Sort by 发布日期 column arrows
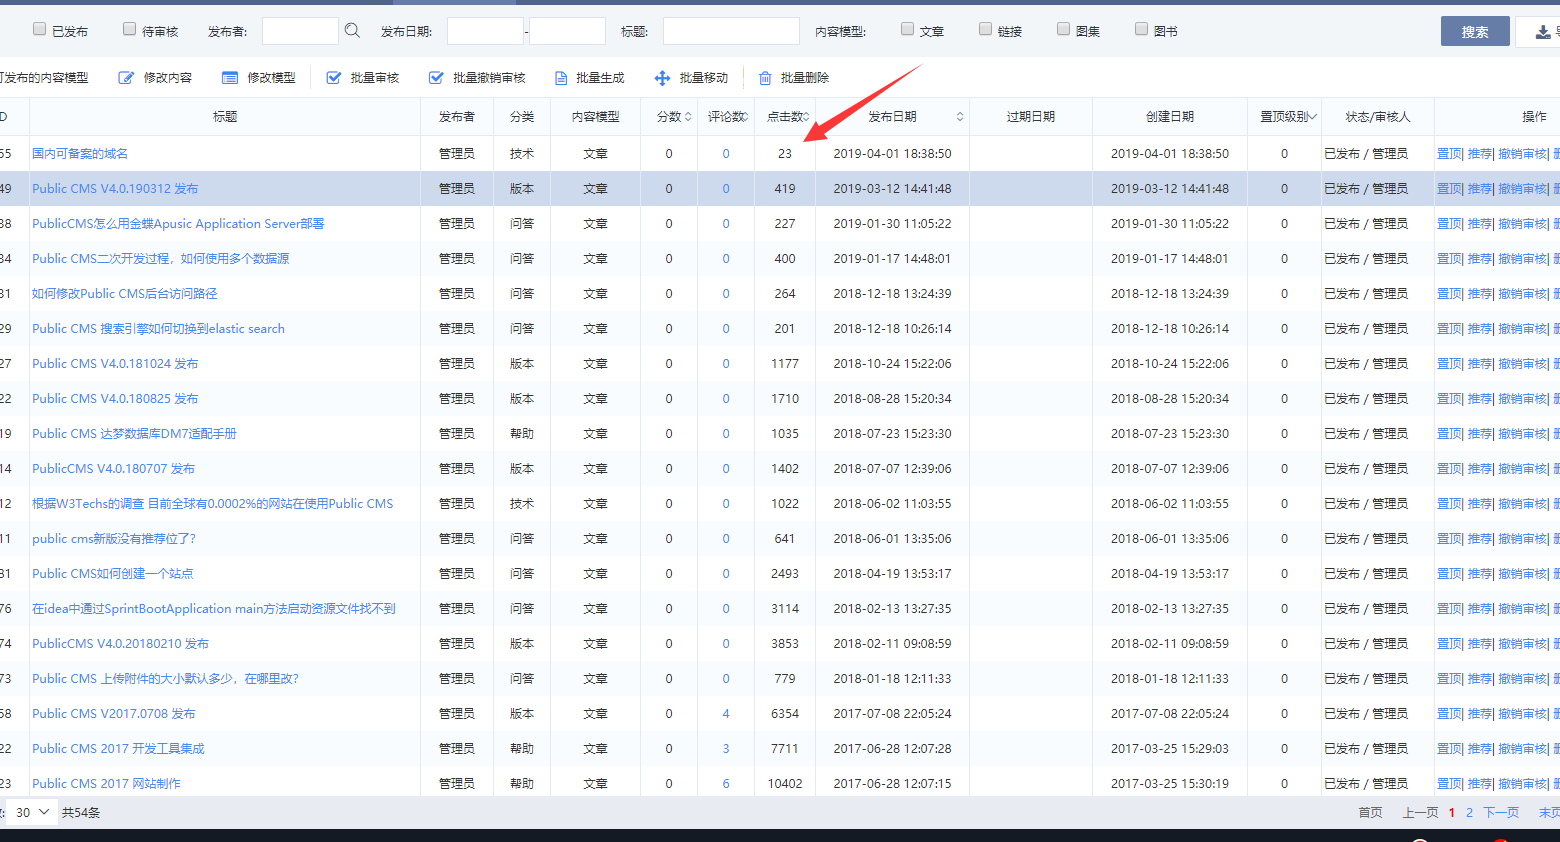Image resolution: width=1560 pixels, height=842 pixels. (960, 117)
